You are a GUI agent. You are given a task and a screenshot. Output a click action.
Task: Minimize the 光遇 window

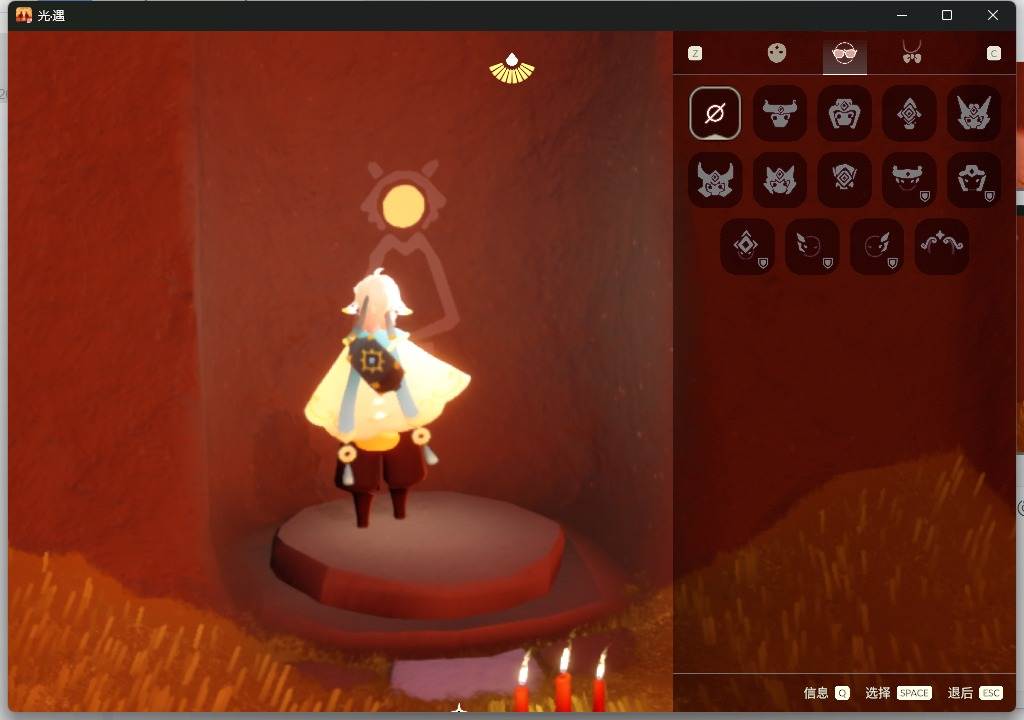(902, 15)
